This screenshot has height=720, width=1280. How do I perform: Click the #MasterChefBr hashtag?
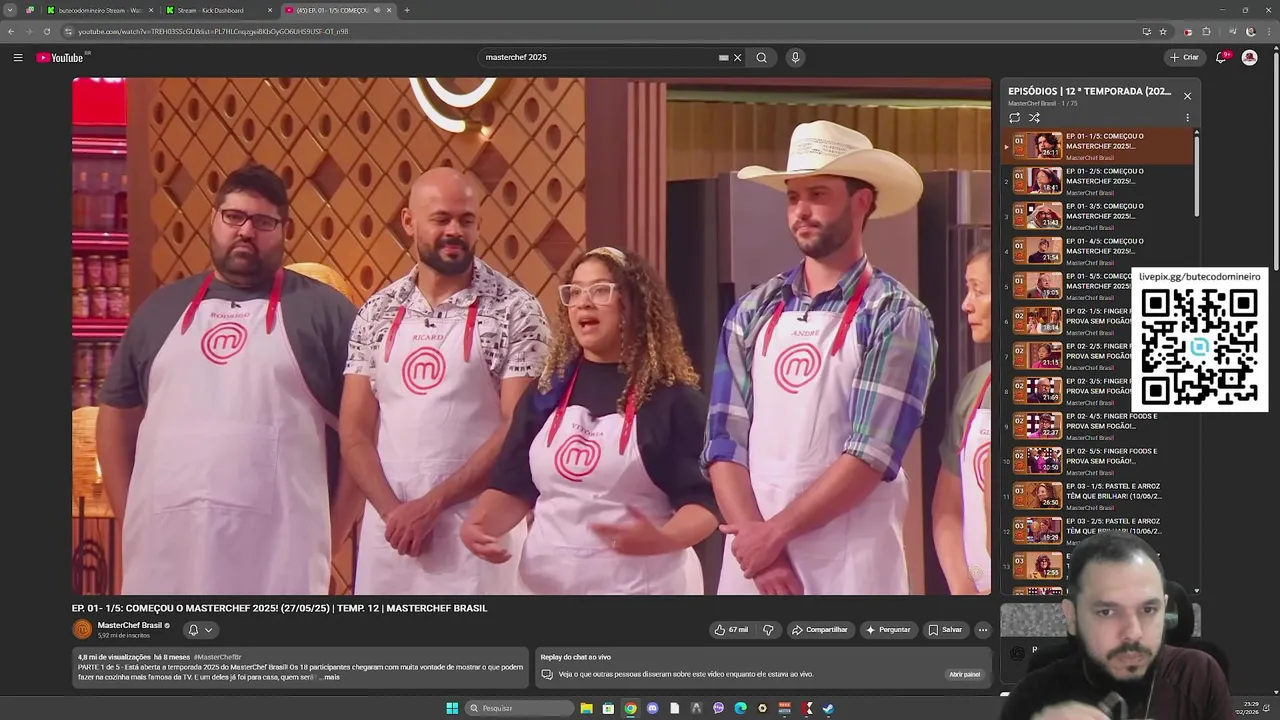pos(218,657)
